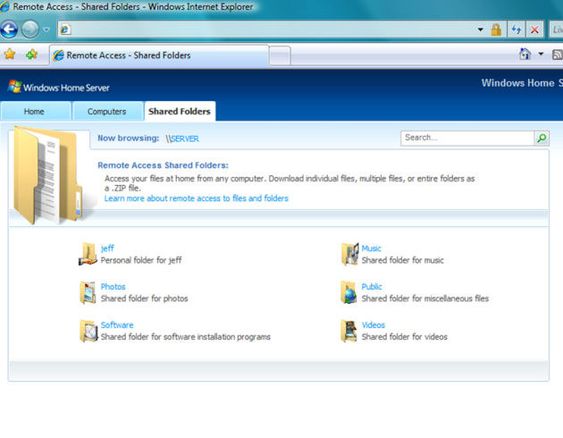Click Add to Favorites icon
Viewport: 563px width, 438px height.
pyautogui.click(x=32, y=55)
